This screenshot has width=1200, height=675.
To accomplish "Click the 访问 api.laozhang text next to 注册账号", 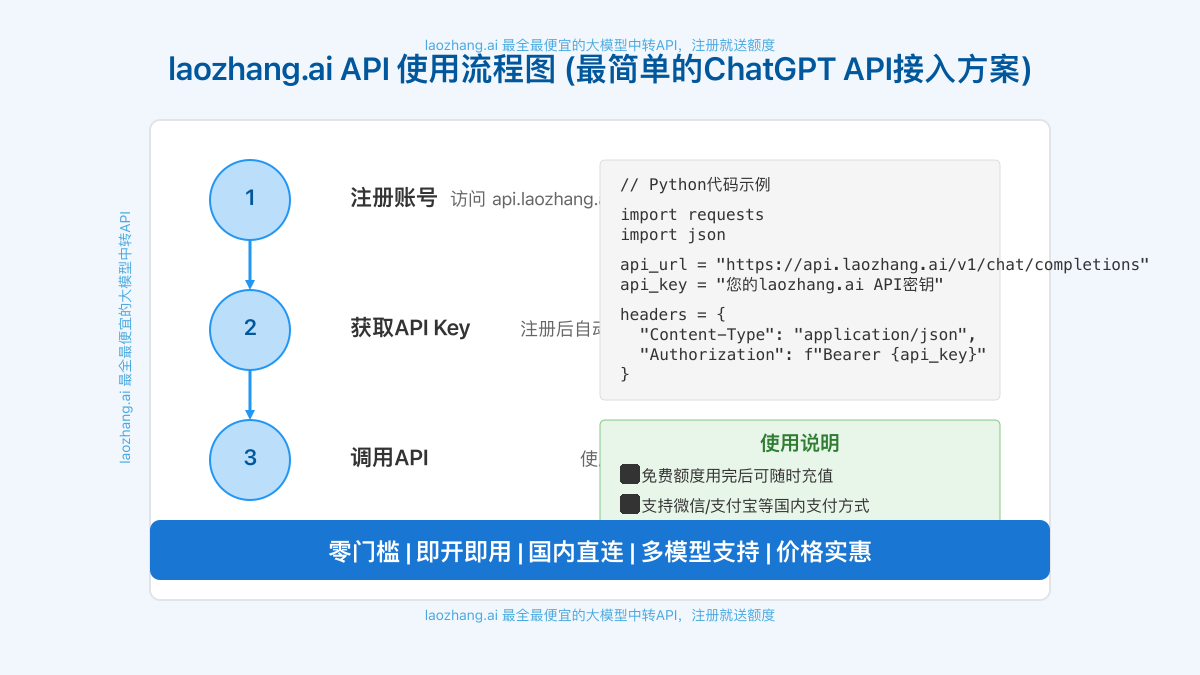I will (525, 199).
